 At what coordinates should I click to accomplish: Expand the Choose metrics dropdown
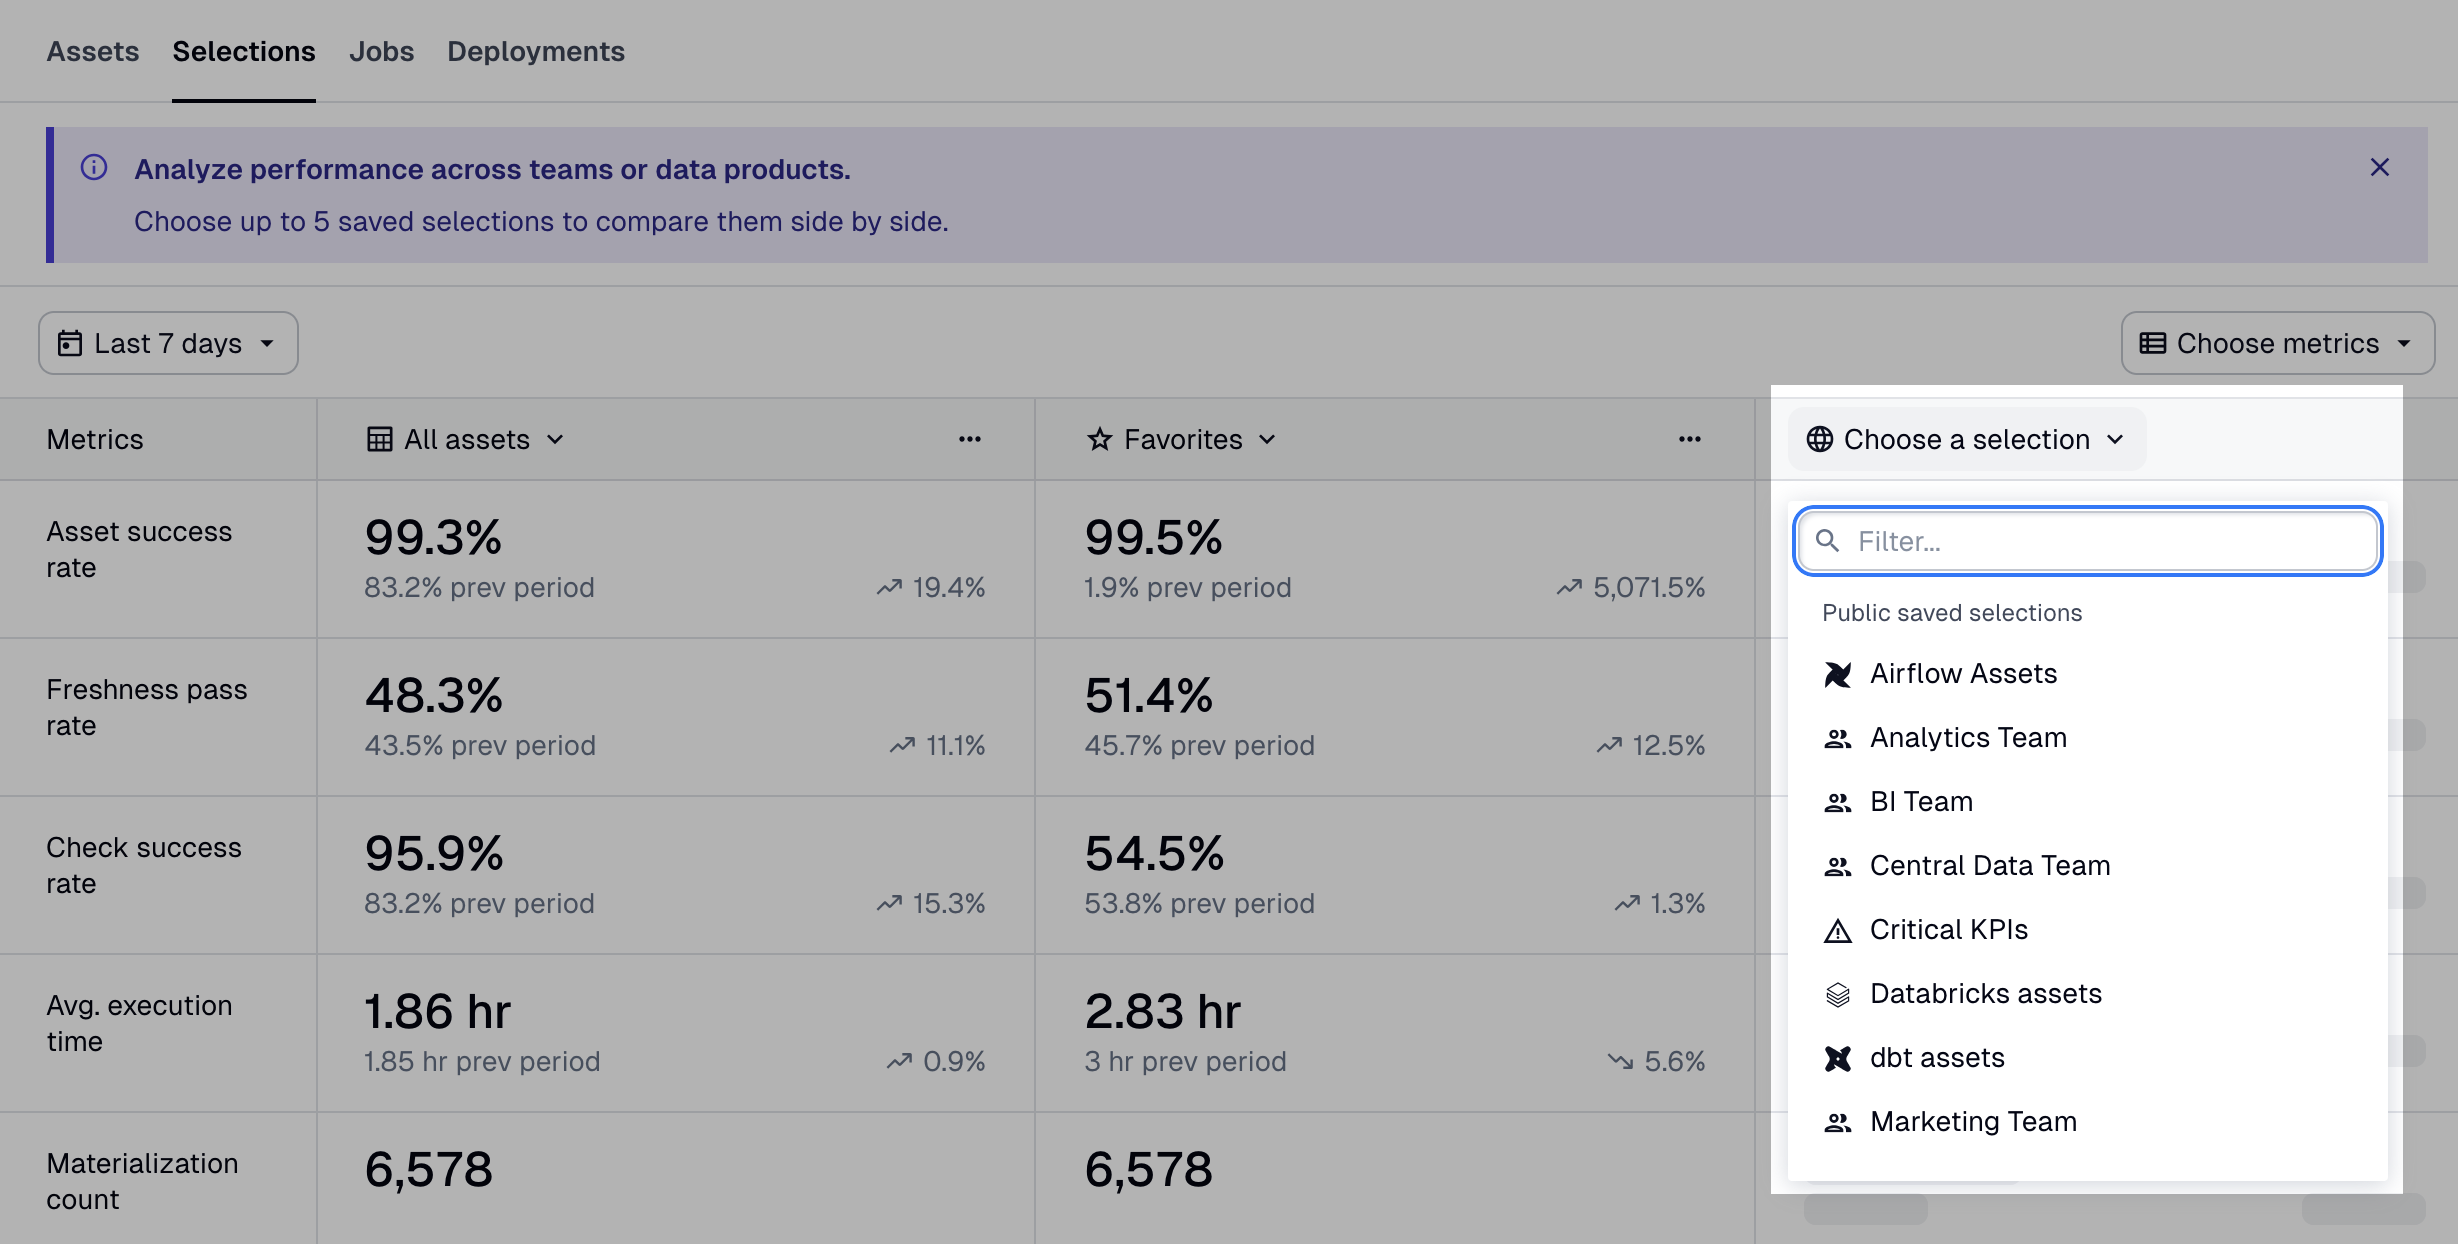2277,343
